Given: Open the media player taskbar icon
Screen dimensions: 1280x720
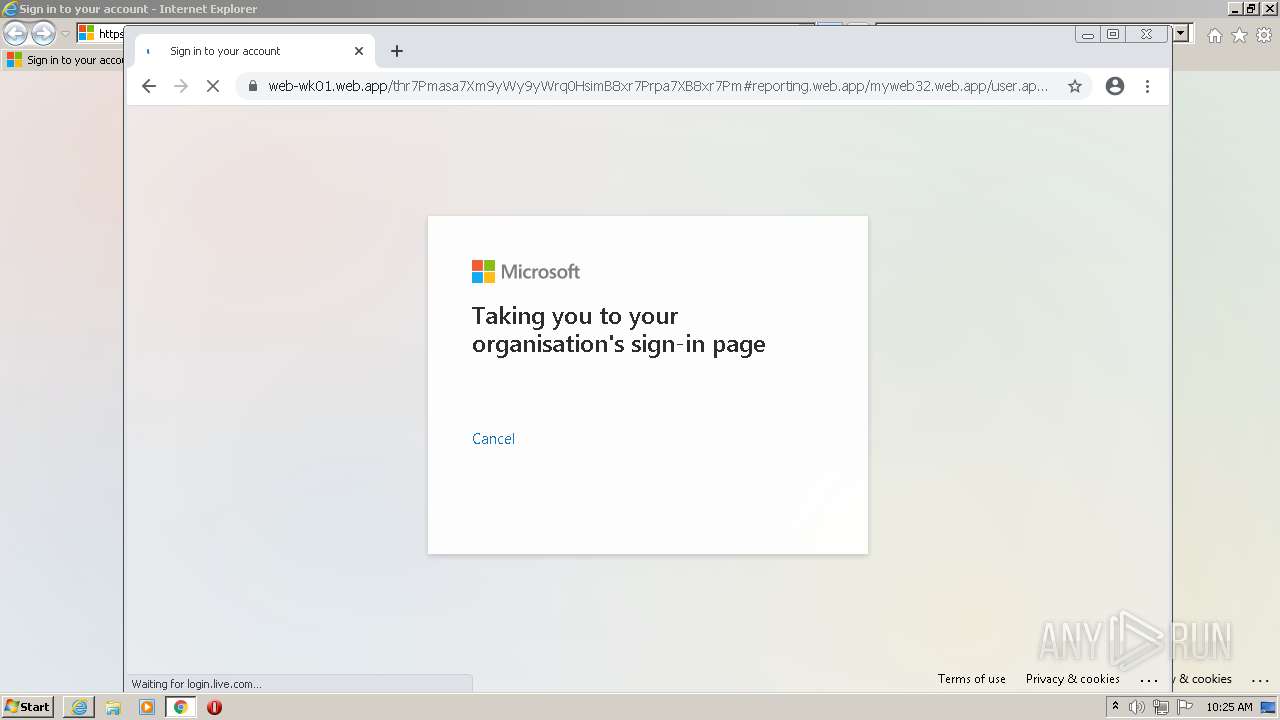Looking at the screenshot, I should tap(147, 707).
